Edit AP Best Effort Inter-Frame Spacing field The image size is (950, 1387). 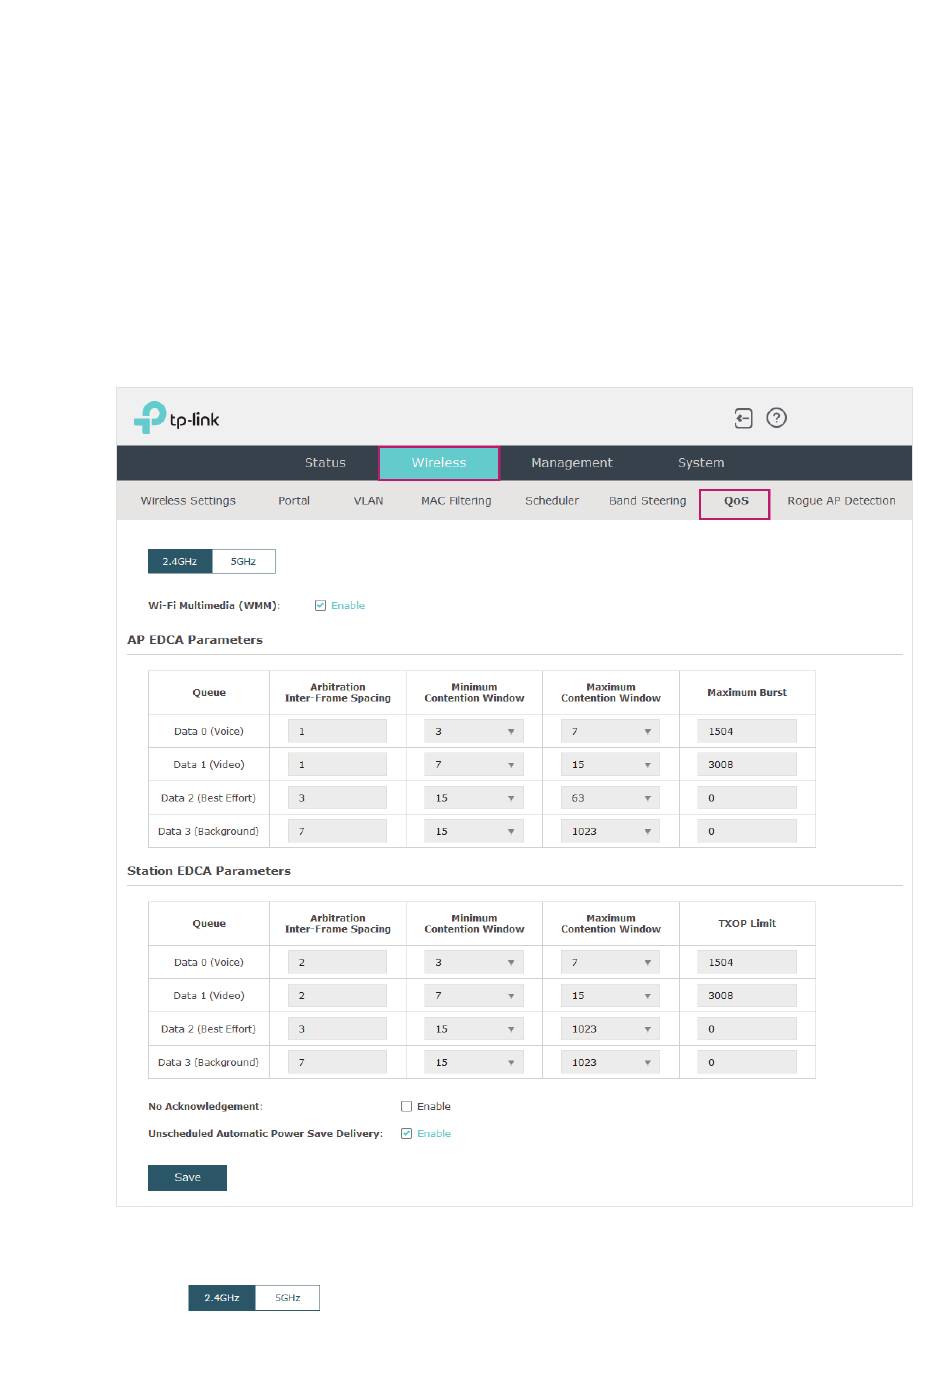click(x=337, y=798)
